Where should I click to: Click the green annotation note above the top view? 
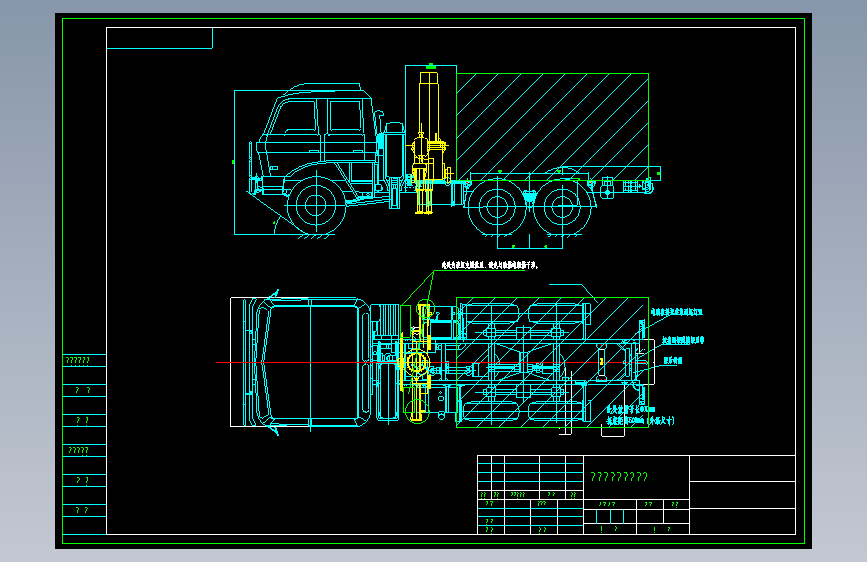(x=489, y=266)
